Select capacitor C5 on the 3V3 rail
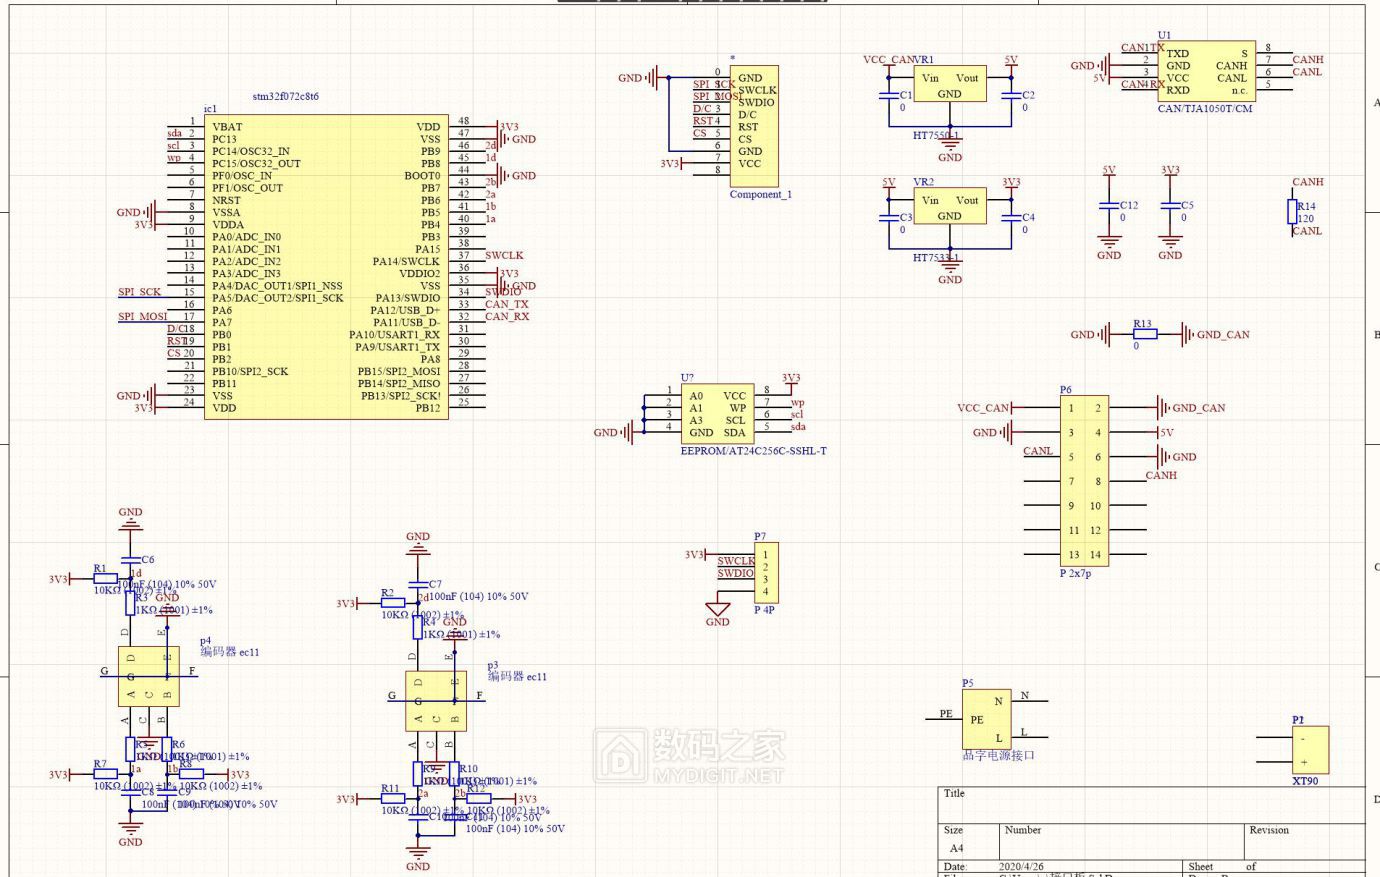Image resolution: width=1380 pixels, height=877 pixels. pos(1170,205)
